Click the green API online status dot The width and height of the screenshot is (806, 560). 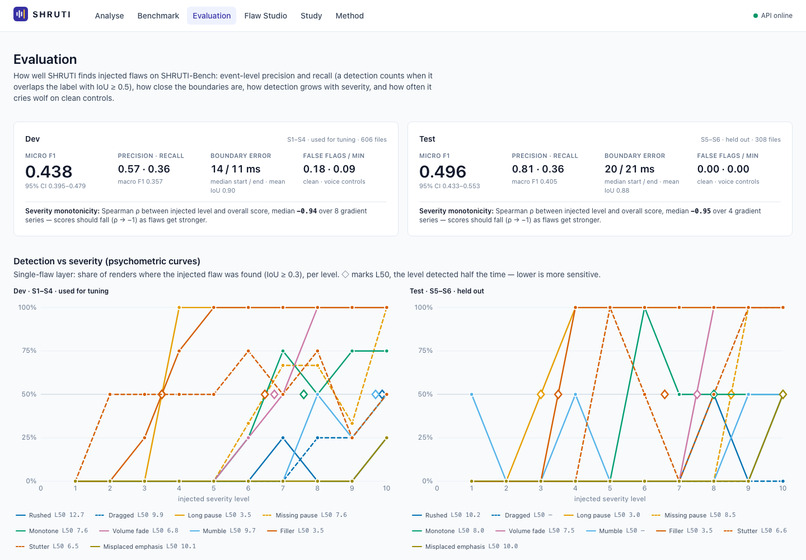click(x=755, y=15)
